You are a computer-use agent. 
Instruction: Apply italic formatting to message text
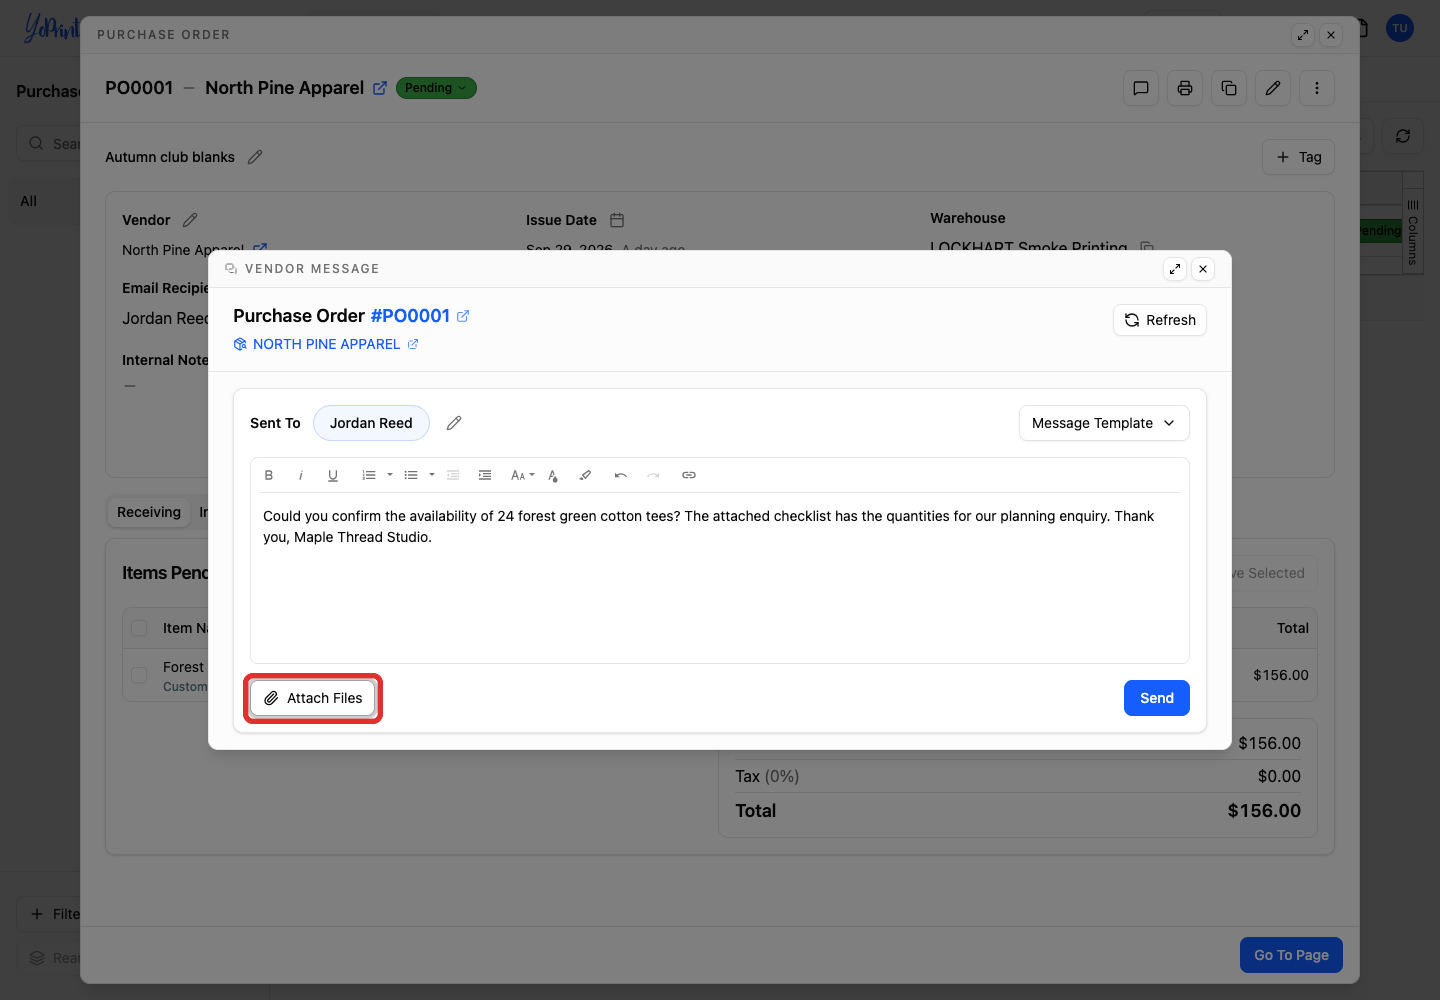[x=300, y=475]
